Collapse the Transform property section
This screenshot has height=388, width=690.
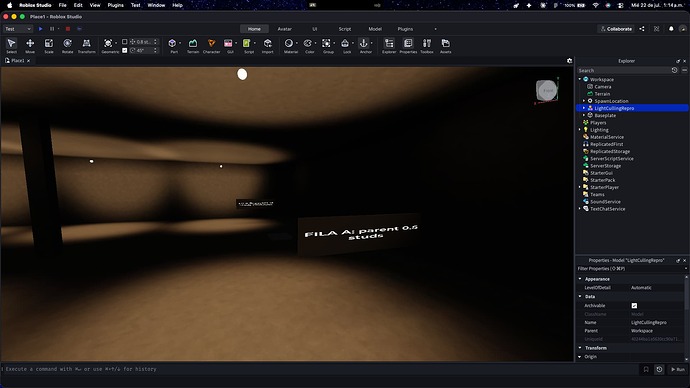click(x=580, y=348)
